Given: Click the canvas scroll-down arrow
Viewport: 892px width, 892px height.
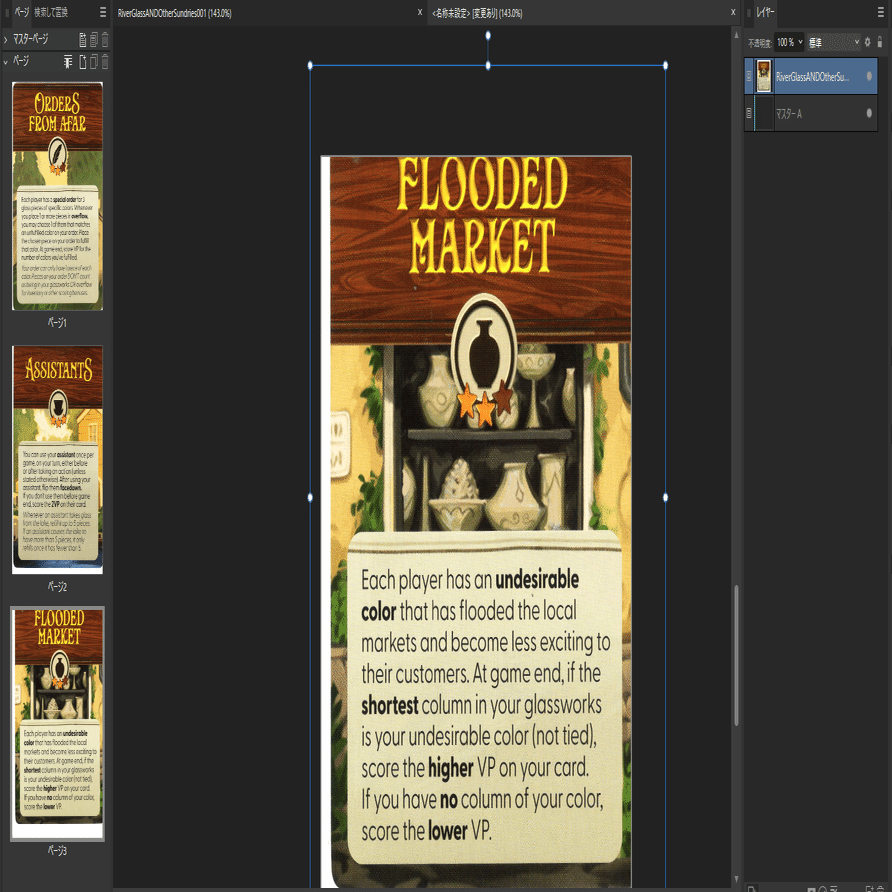Looking at the screenshot, I should click(x=736, y=879).
